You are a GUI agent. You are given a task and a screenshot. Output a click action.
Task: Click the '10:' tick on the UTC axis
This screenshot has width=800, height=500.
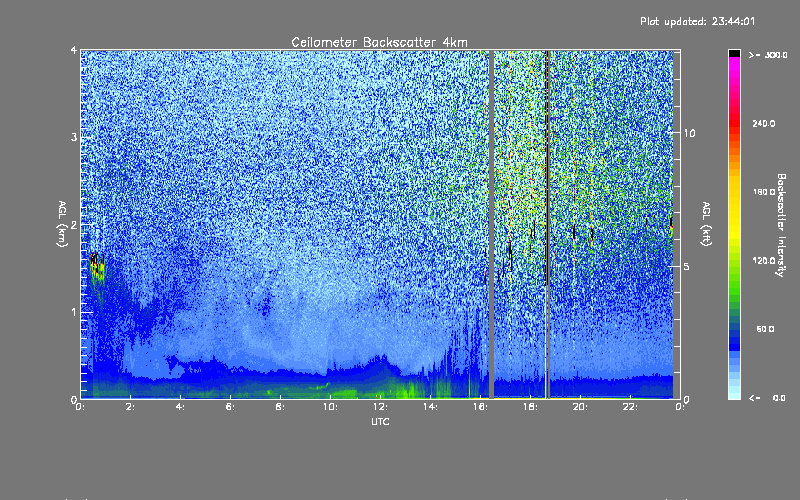coord(330,407)
